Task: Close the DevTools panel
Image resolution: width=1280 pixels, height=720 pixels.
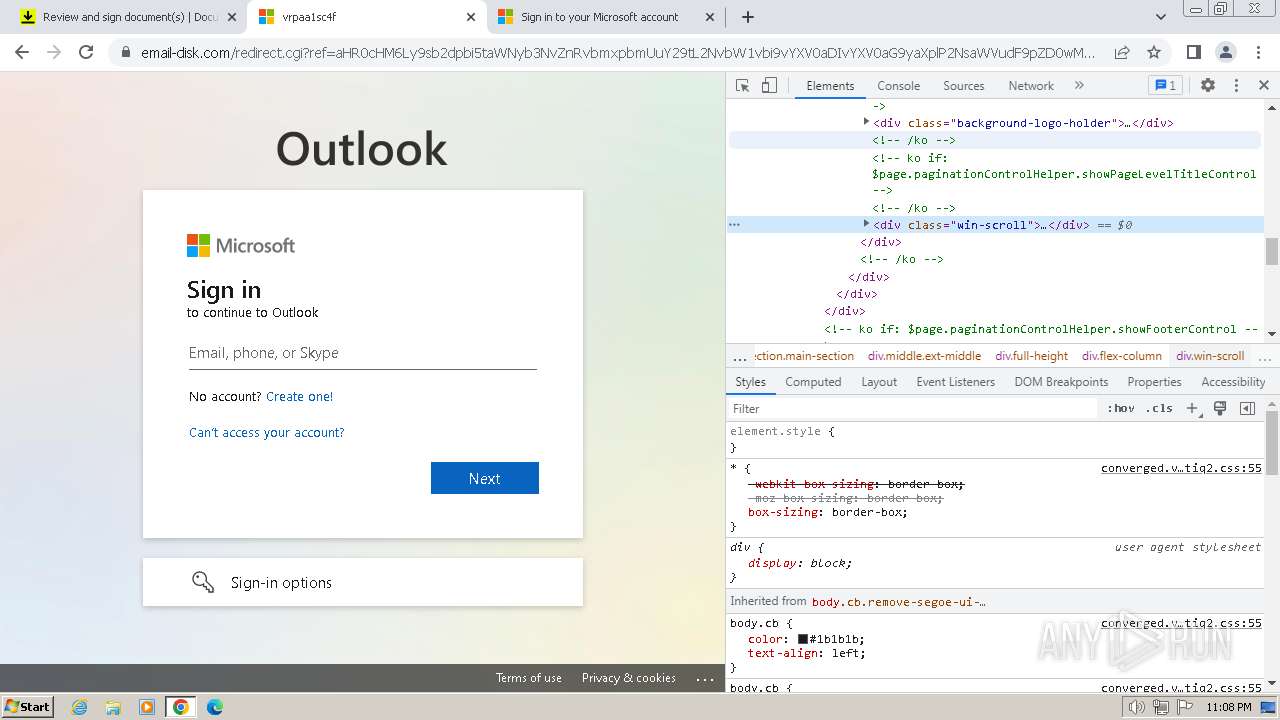Action: coord(1264,86)
